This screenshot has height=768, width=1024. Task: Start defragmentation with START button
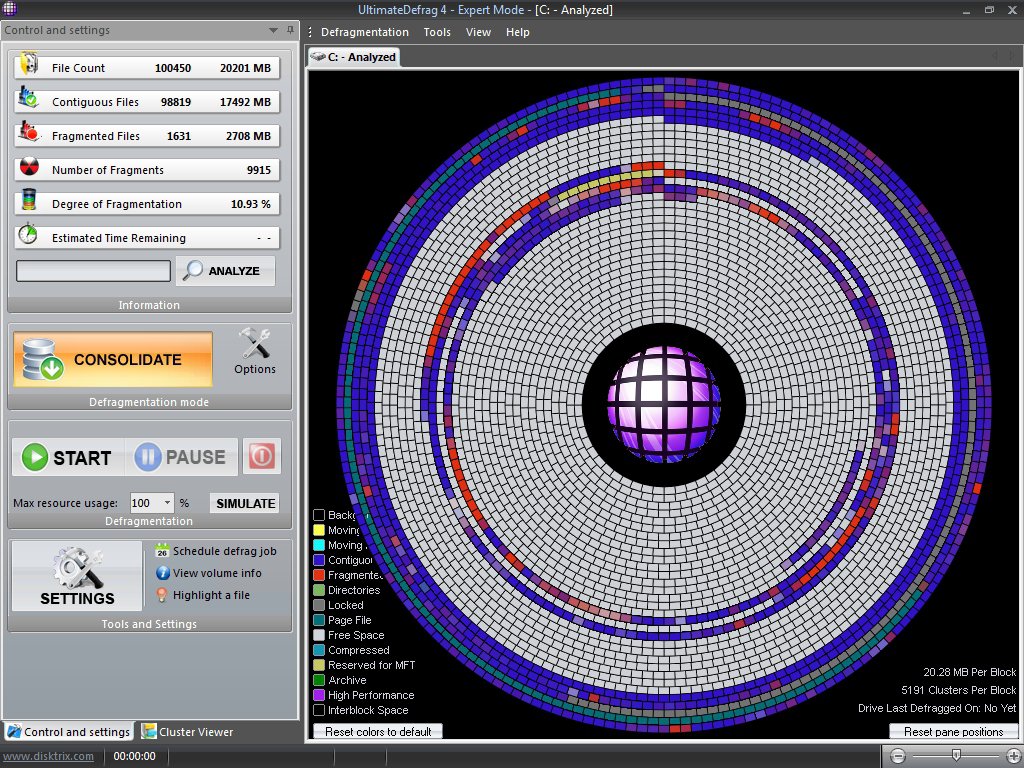tap(67, 456)
